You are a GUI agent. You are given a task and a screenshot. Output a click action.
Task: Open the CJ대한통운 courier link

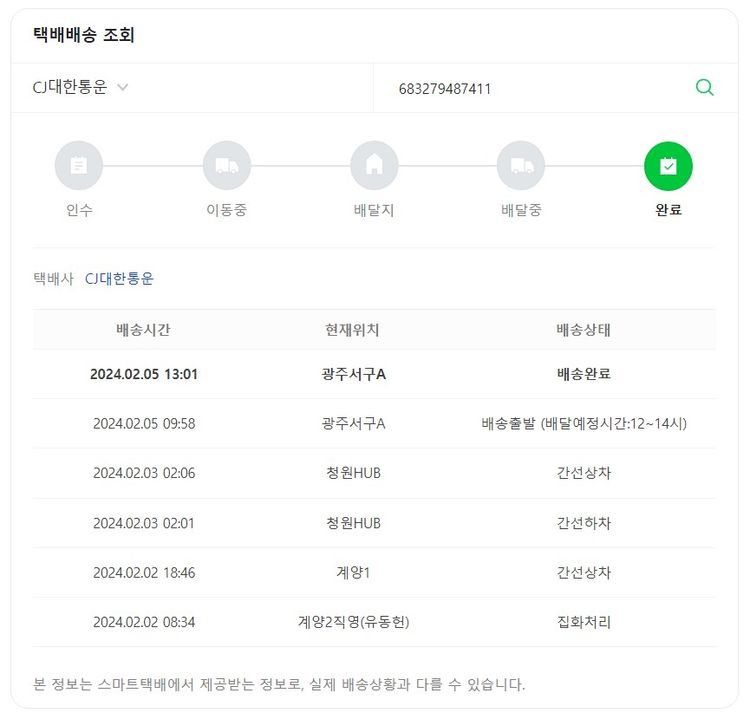(119, 279)
